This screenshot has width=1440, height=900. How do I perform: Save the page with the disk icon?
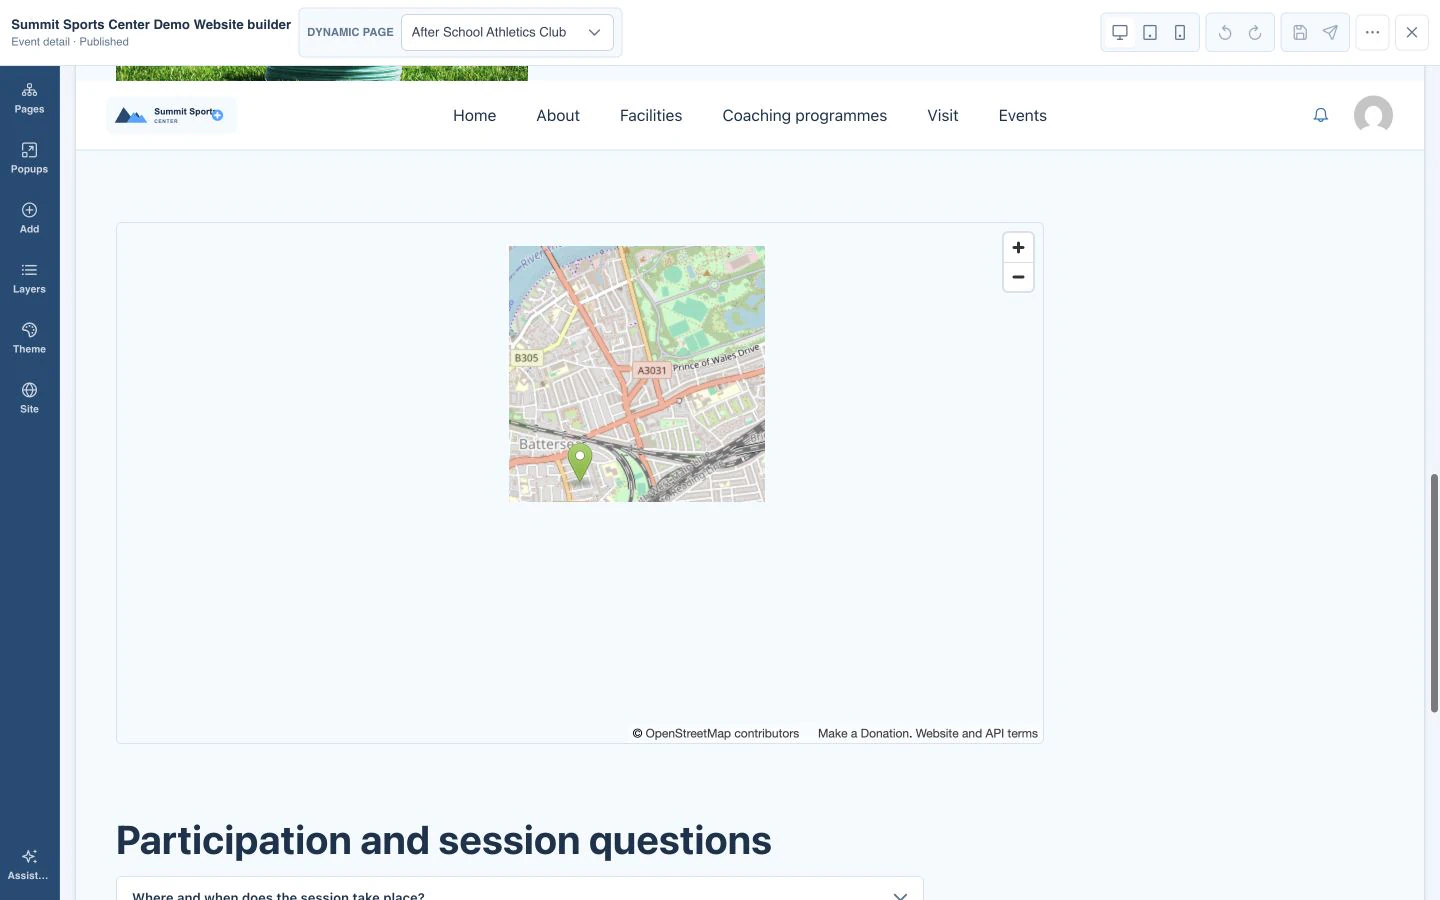(1300, 32)
